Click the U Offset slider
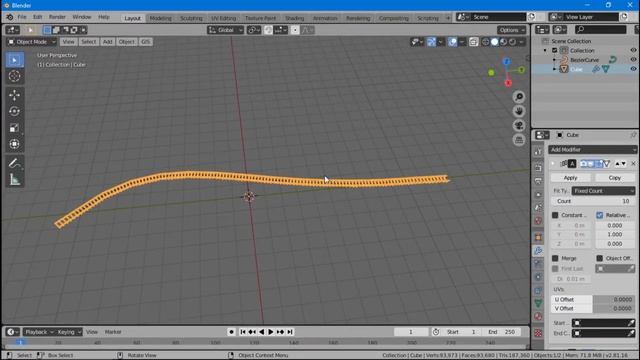640x360 pixels. 593,300
